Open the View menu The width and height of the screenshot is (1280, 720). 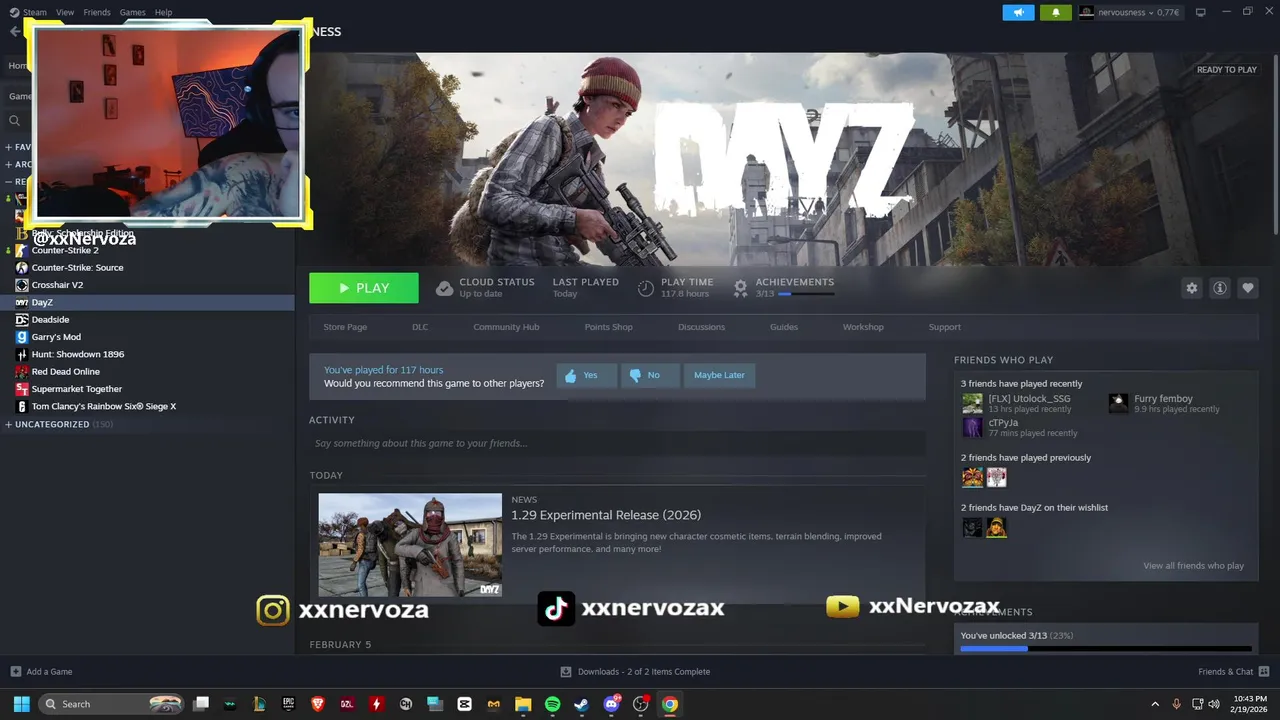(x=65, y=12)
